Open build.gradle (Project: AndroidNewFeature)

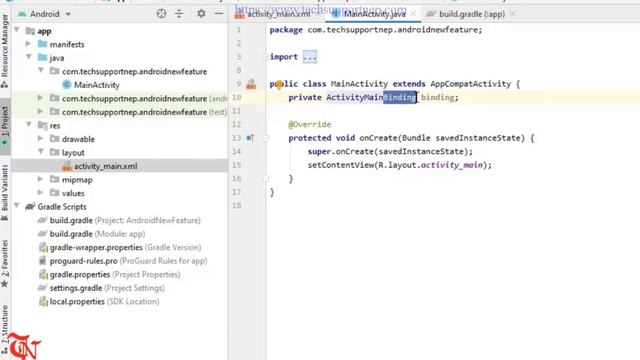(125, 220)
